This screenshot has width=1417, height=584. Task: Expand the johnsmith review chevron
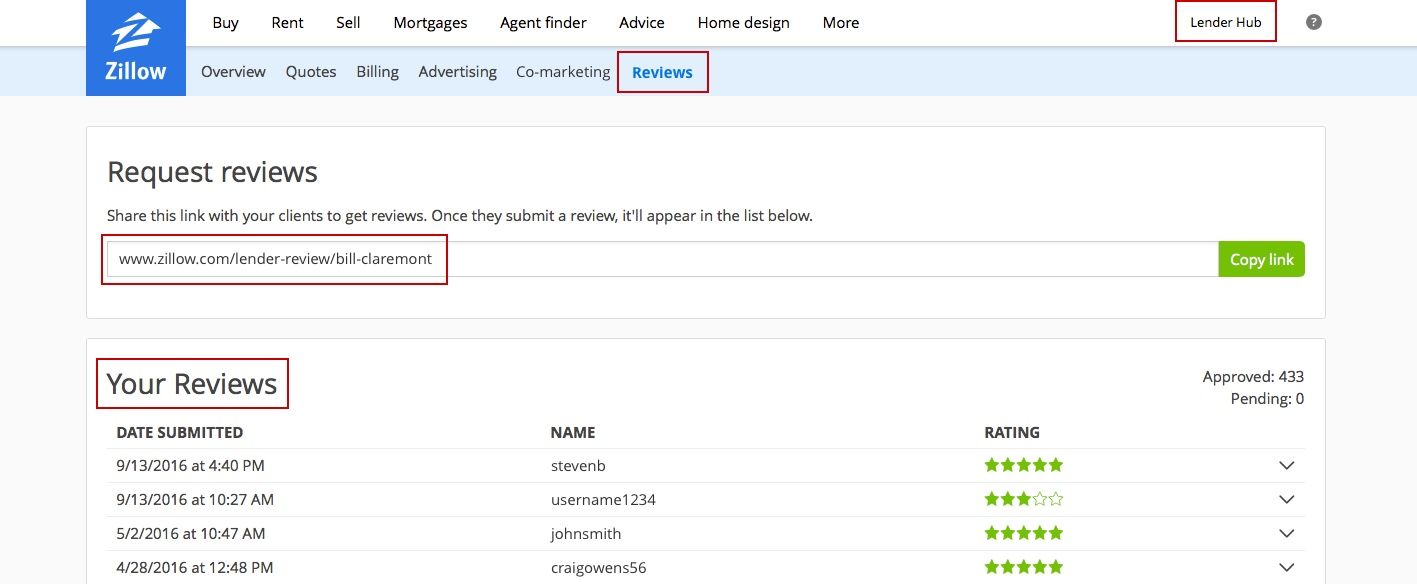click(x=1286, y=534)
